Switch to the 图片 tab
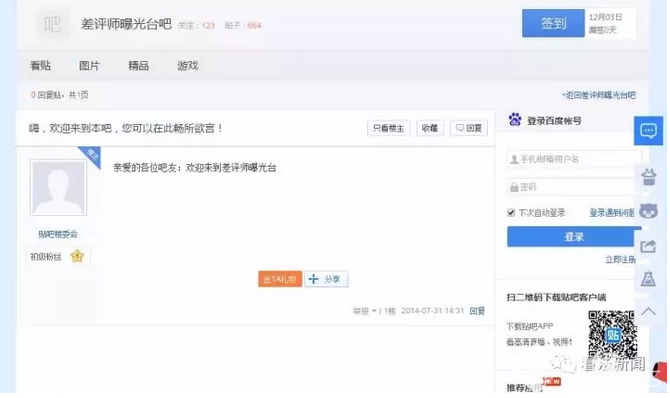Image resolution: width=670 pixels, height=398 pixels. (89, 65)
